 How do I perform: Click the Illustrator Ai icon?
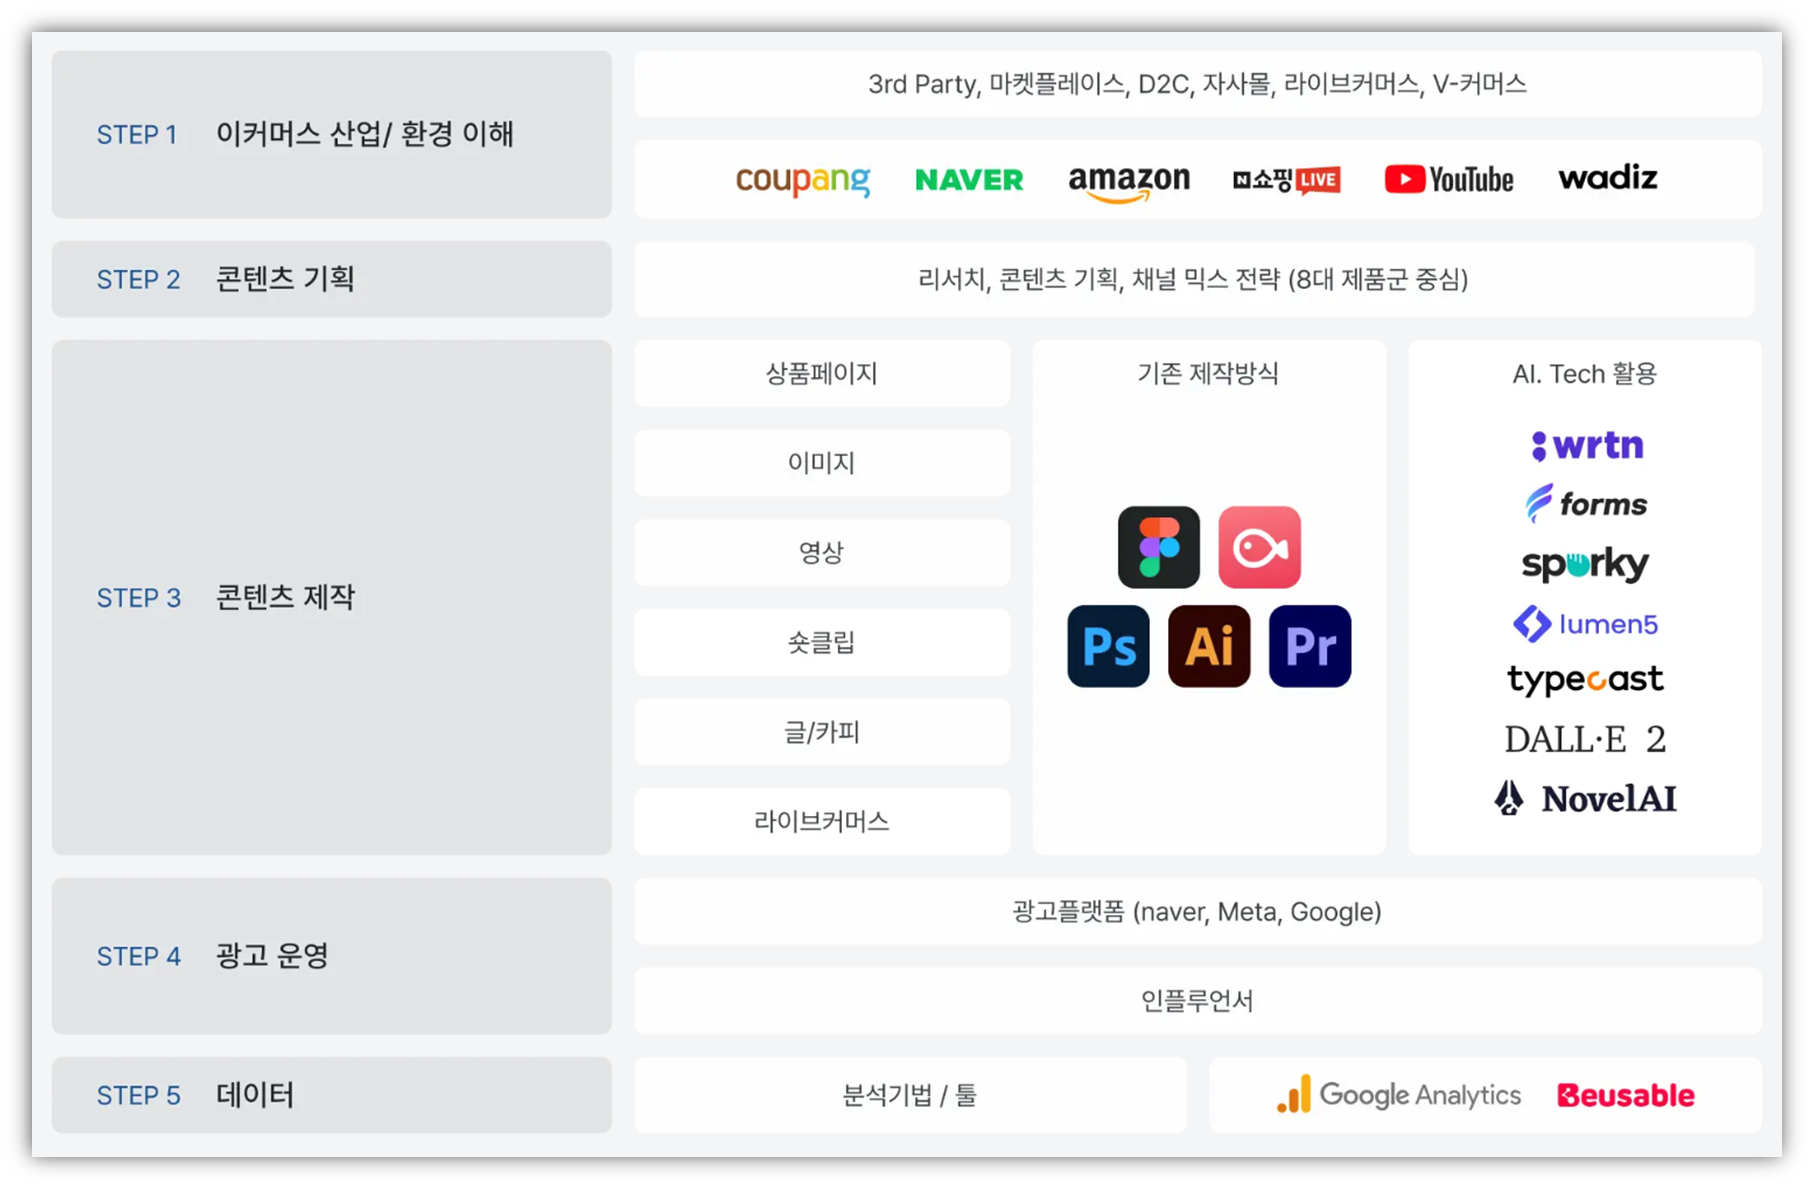[1209, 646]
